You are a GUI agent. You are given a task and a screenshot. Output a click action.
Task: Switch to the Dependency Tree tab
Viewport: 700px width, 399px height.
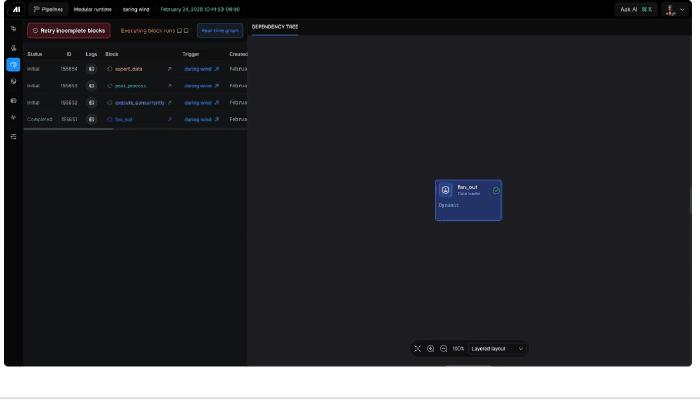click(275, 27)
